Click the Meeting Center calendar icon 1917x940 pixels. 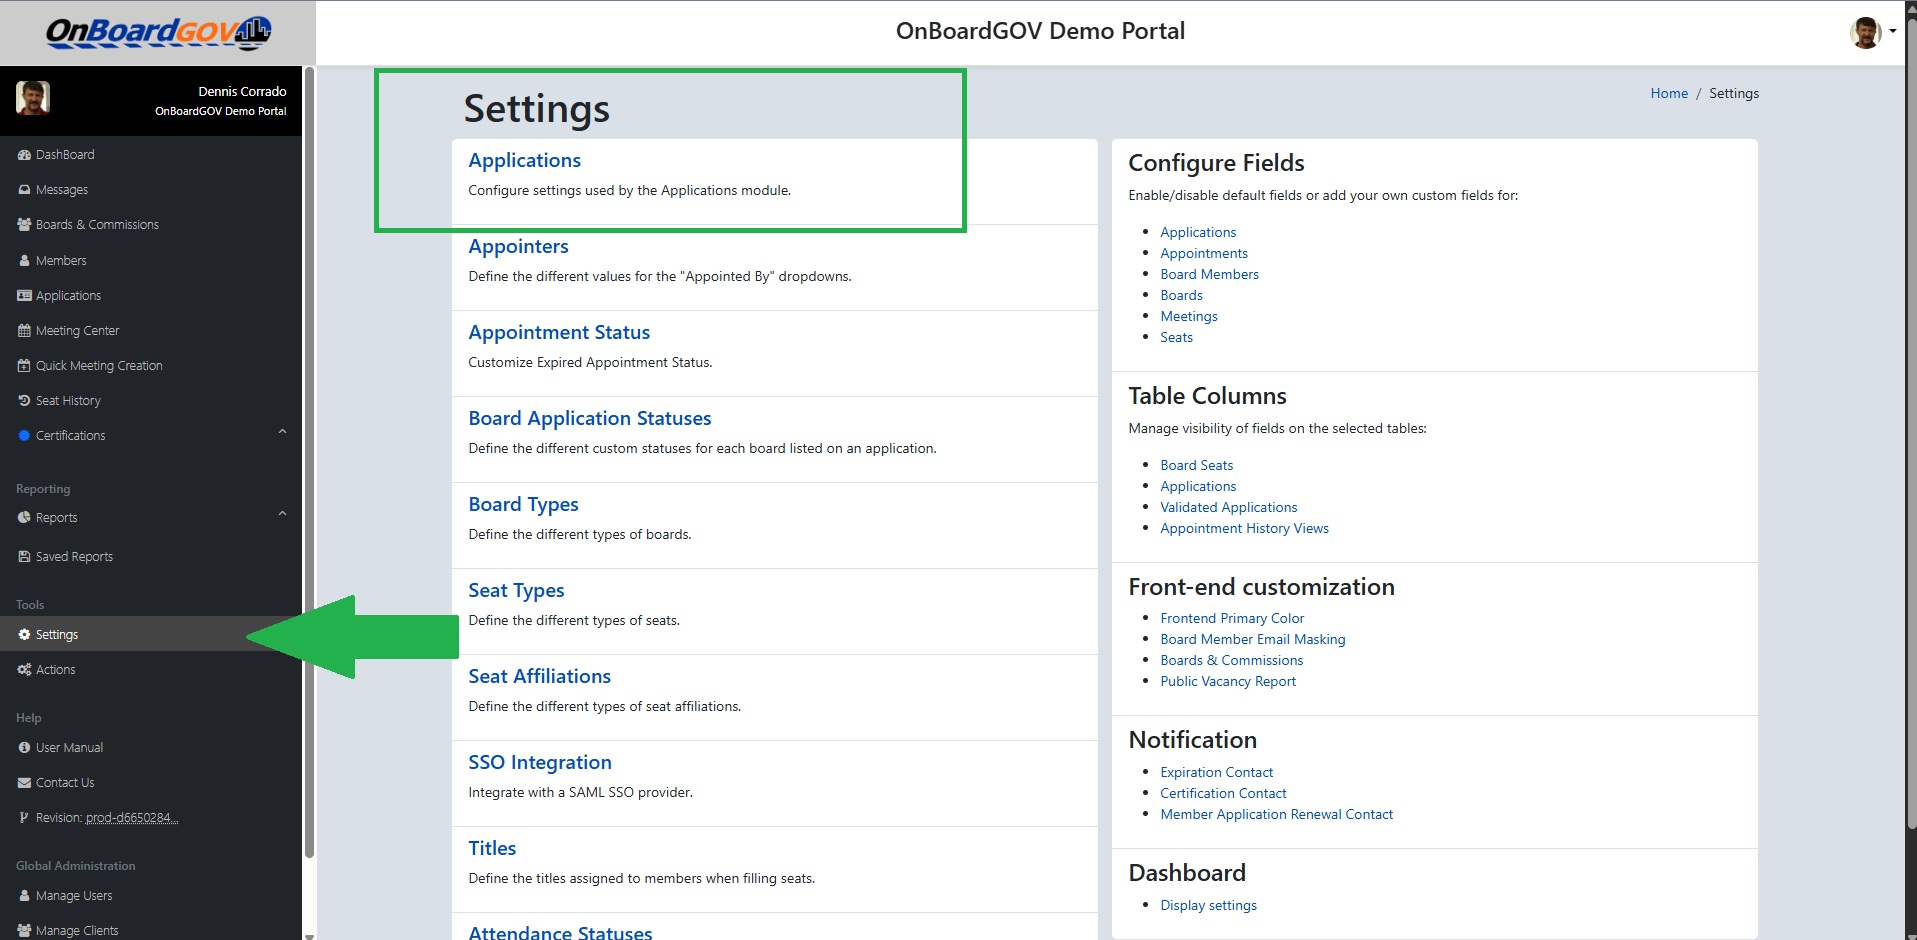[x=24, y=331]
